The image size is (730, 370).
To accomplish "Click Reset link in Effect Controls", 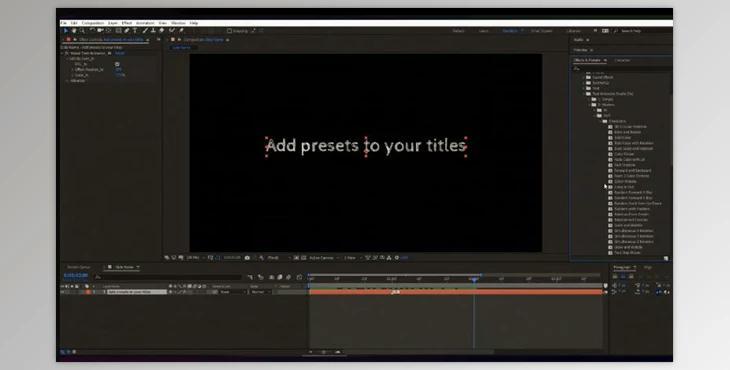I will [119, 53].
